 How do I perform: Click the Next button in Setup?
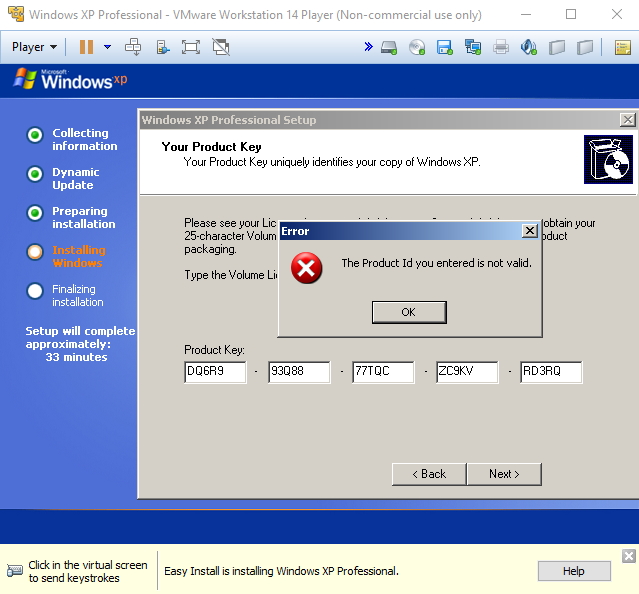pos(504,474)
